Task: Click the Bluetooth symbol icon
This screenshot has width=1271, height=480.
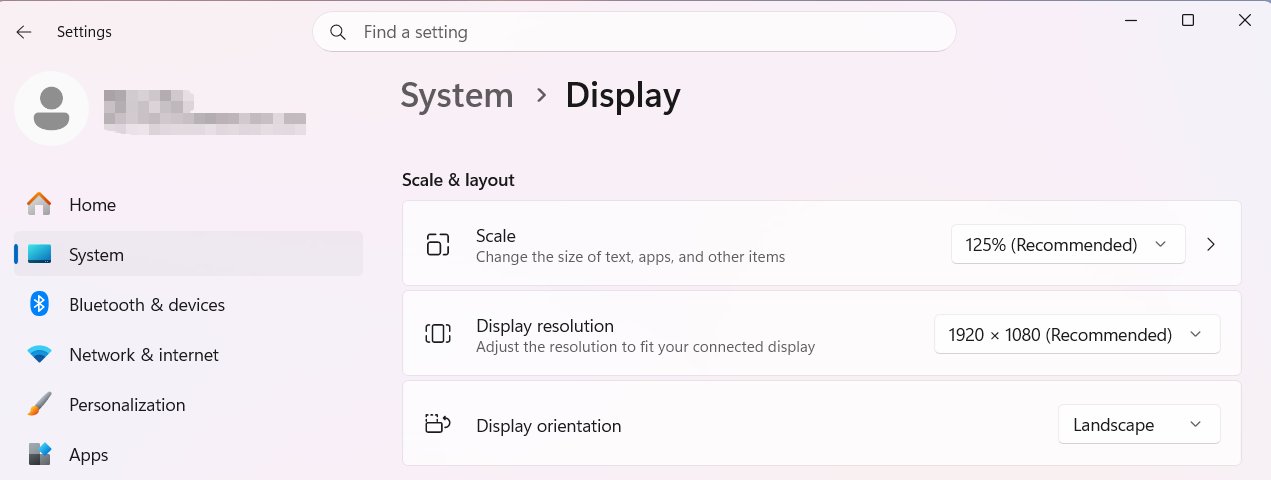Action: tap(39, 304)
